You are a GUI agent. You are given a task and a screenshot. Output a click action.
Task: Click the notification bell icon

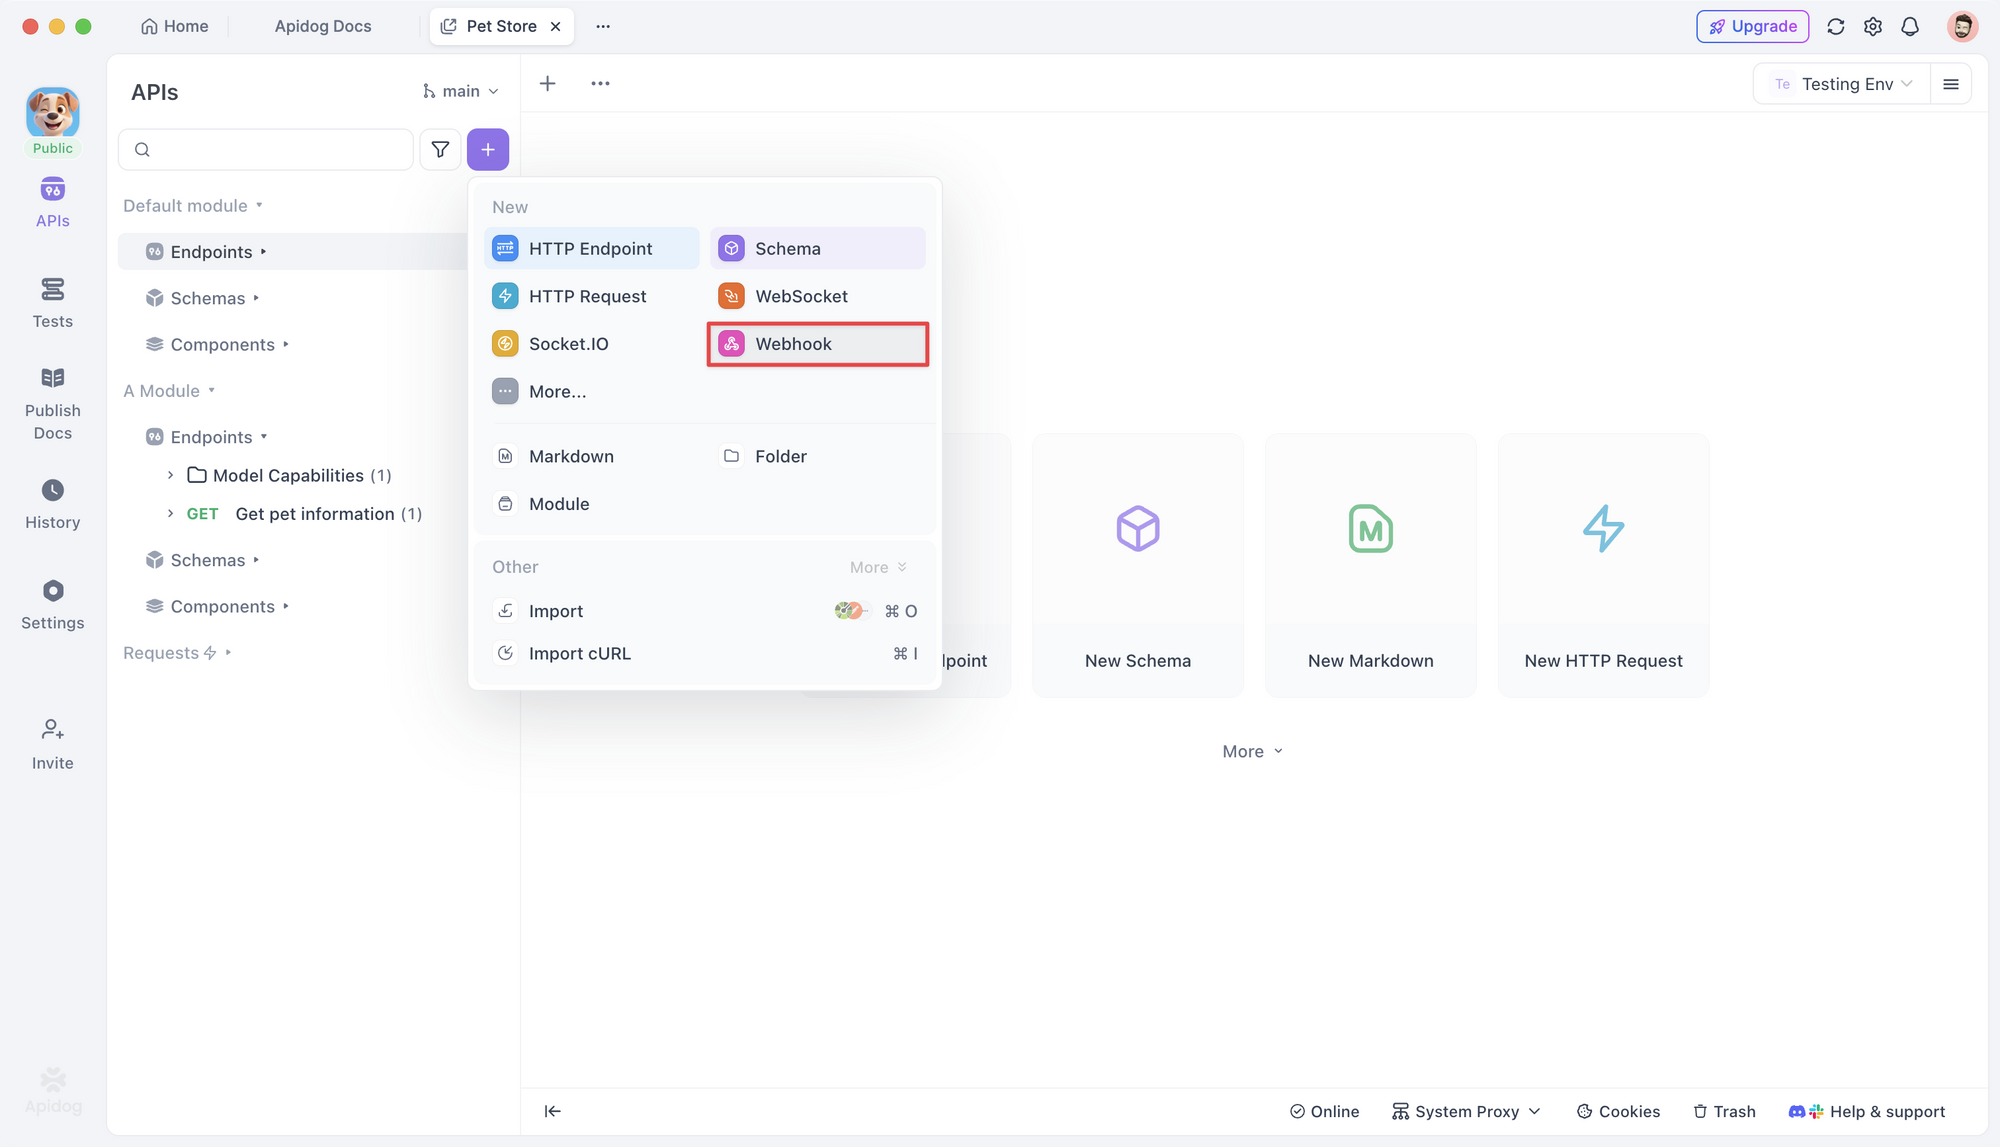pyautogui.click(x=1910, y=27)
